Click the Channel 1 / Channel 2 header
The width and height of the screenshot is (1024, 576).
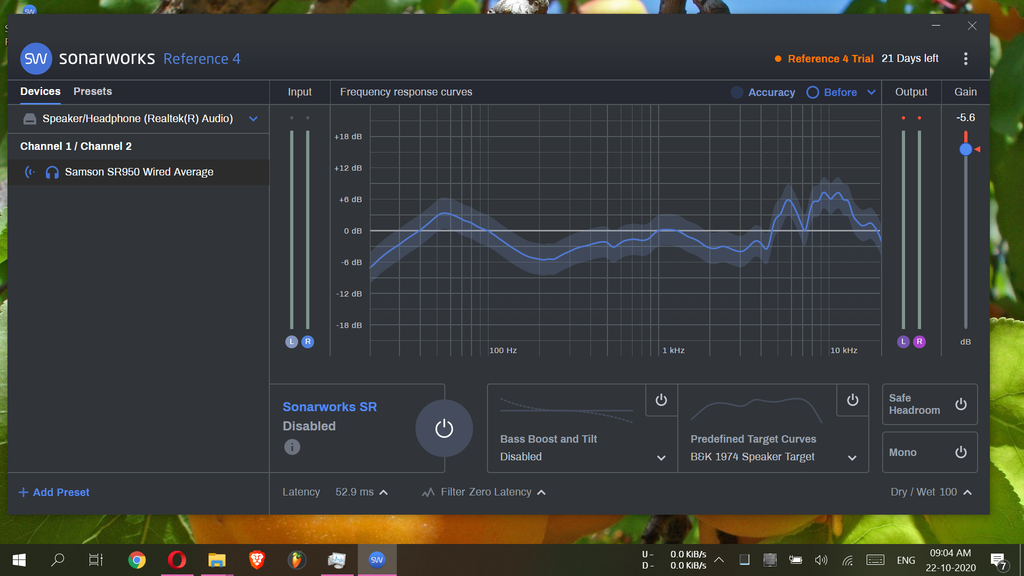pos(76,146)
